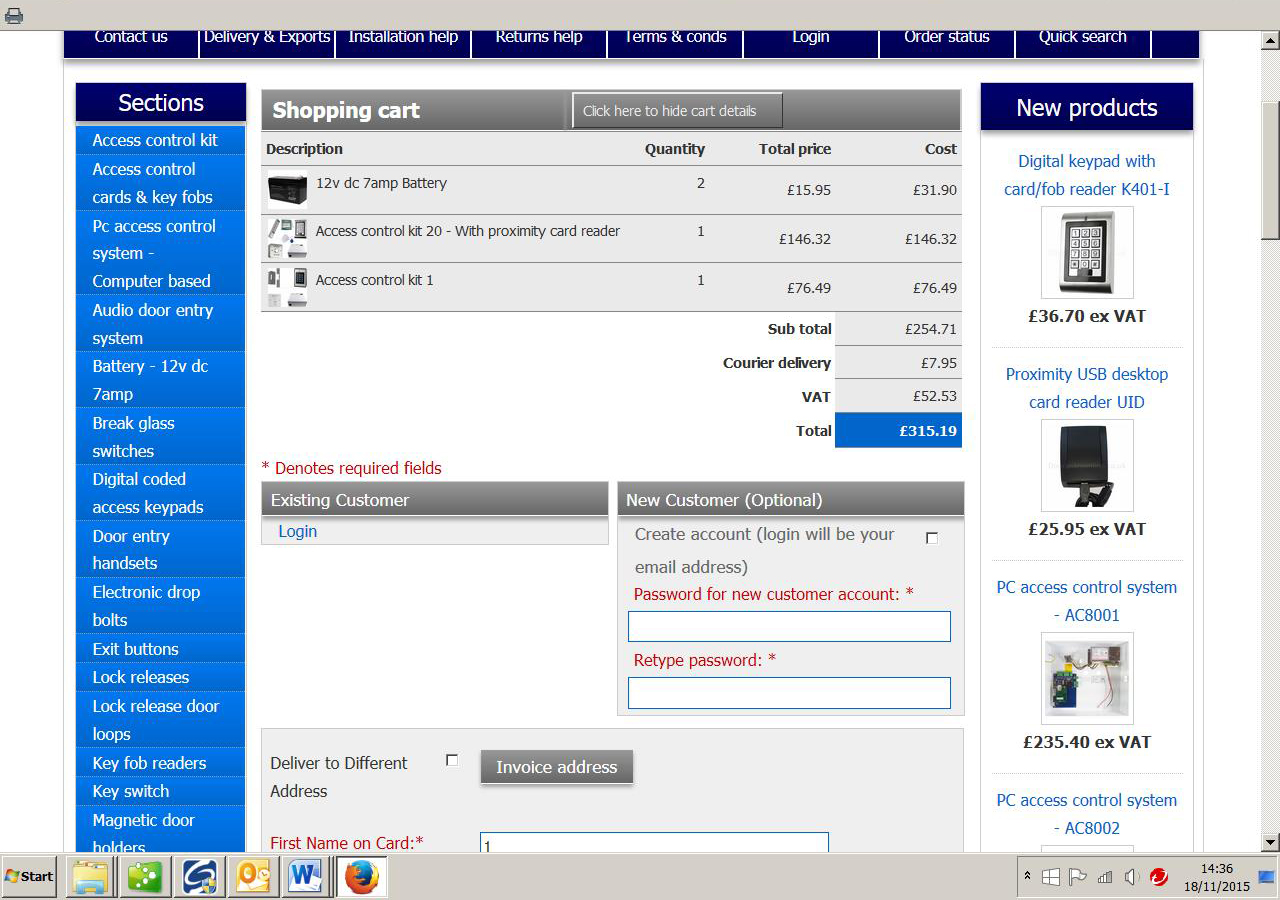The width and height of the screenshot is (1280, 900).
Task: Click the page scrollbar down arrow
Action: (x=1270, y=842)
